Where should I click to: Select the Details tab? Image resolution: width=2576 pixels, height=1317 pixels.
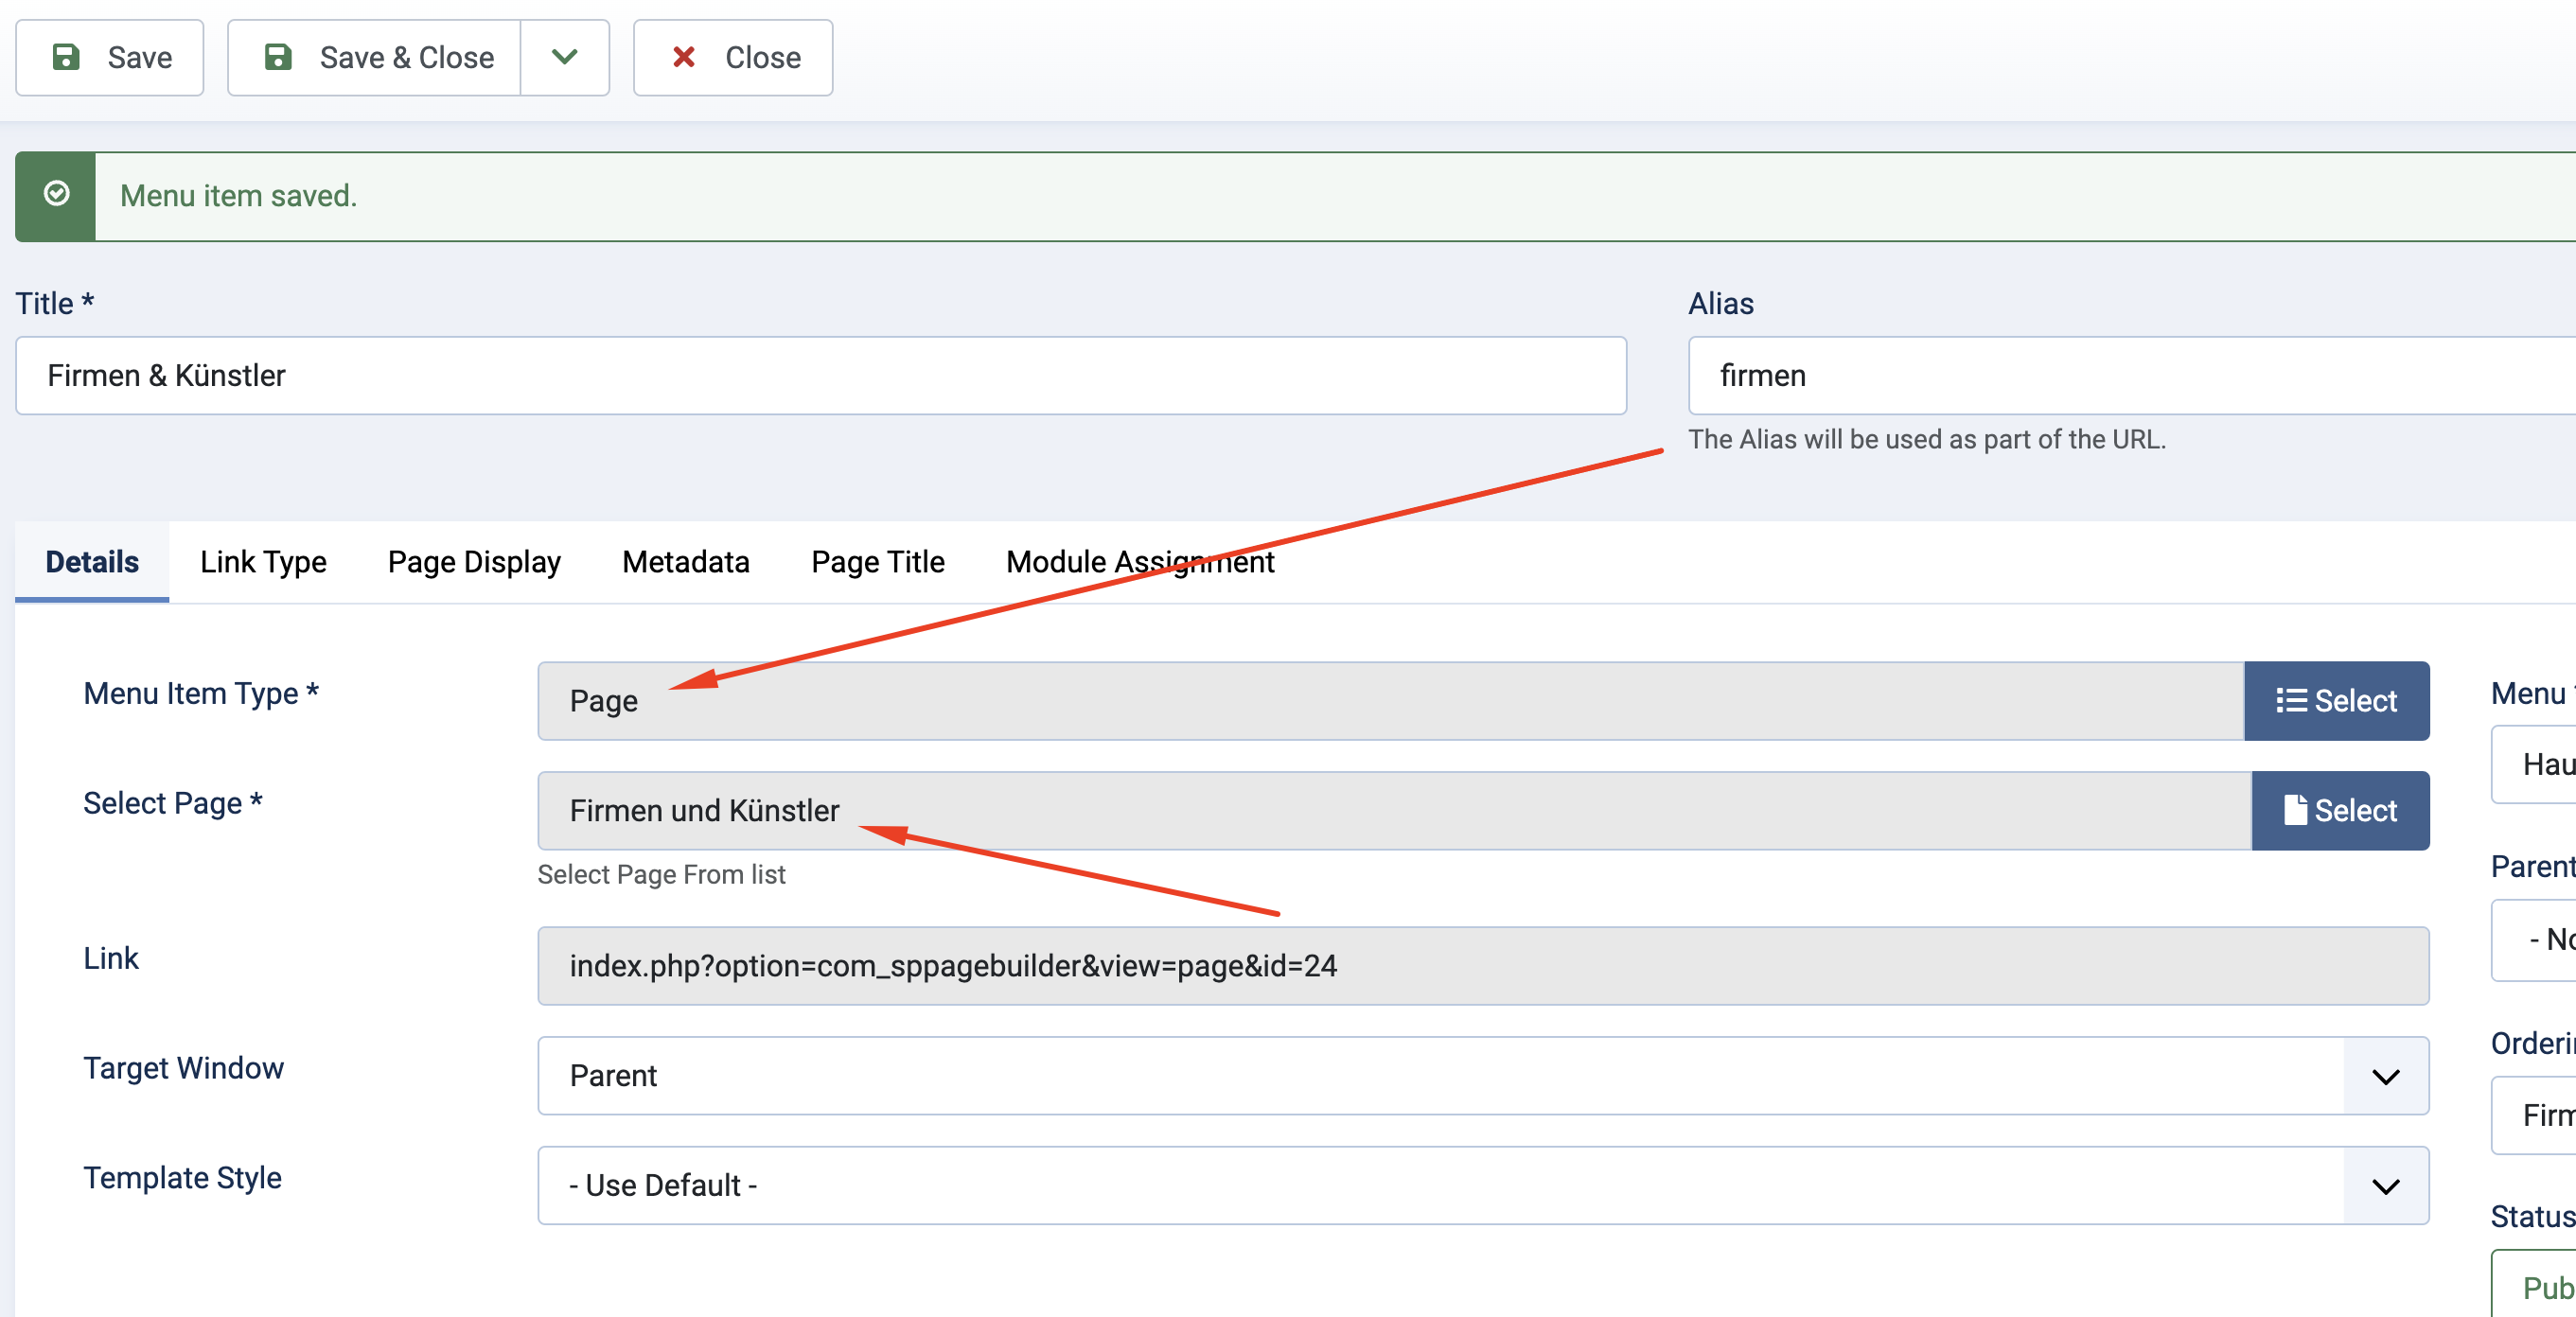point(92,562)
